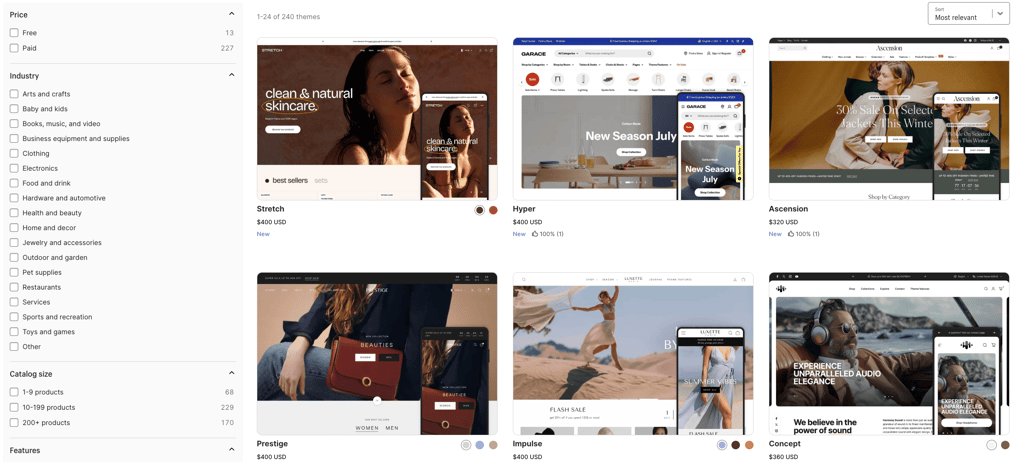The height and width of the screenshot is (462, 1024).
Task: Open the Prestige theme preview thumbnail
Action: [x=377, y=354]
